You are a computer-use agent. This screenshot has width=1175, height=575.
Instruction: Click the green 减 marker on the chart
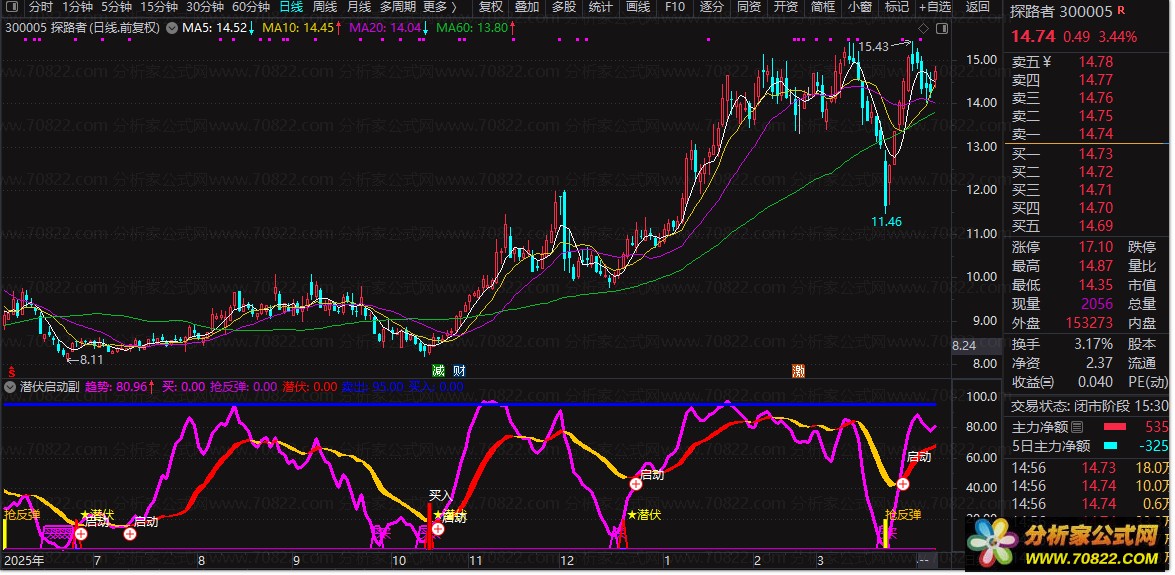coord(438,370)
